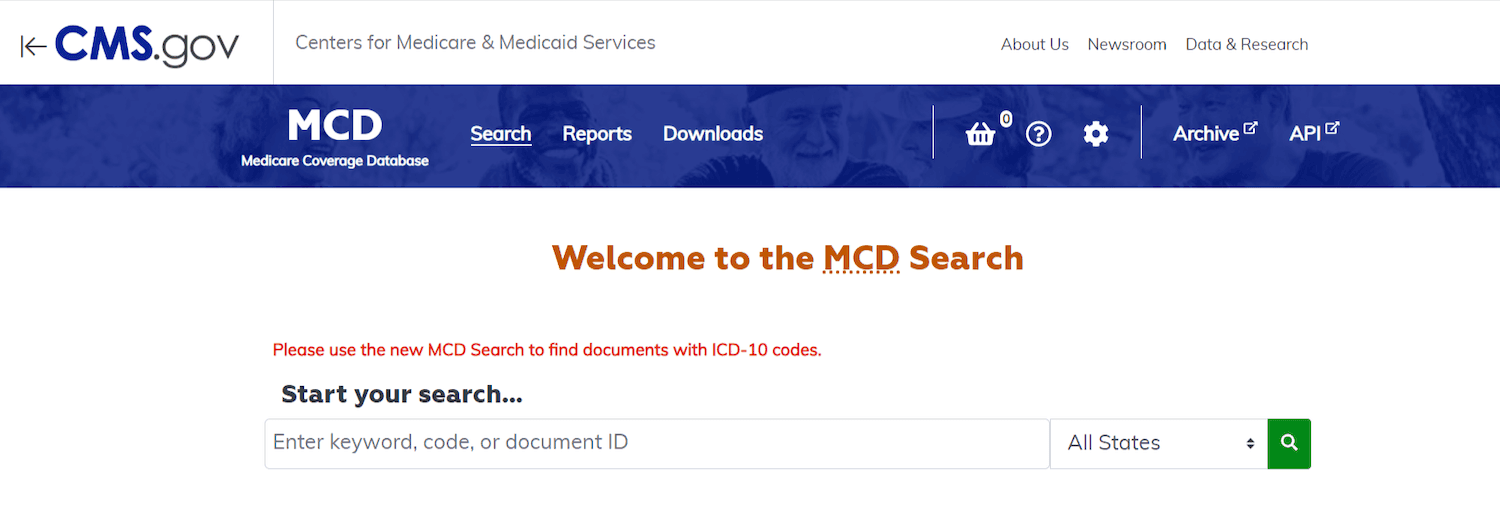Select the Search tab in navigation
The height and width of the screenshot is (506, 1500).
(x=501, y=134)
